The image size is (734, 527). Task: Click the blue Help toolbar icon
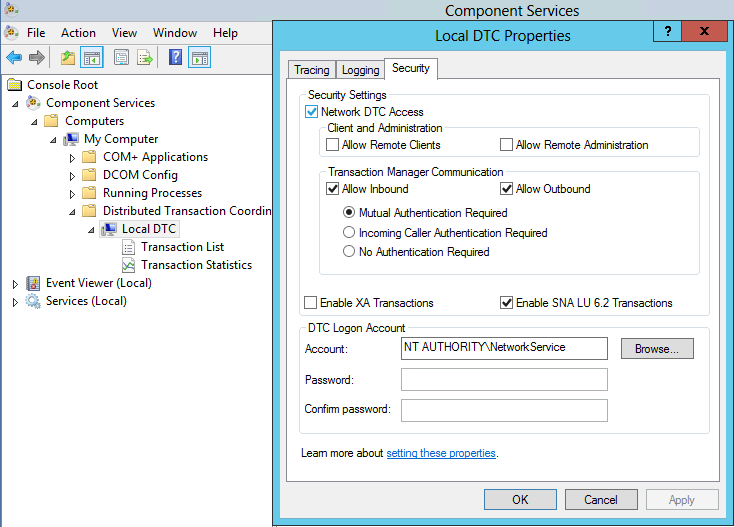(x=175, y=58)
